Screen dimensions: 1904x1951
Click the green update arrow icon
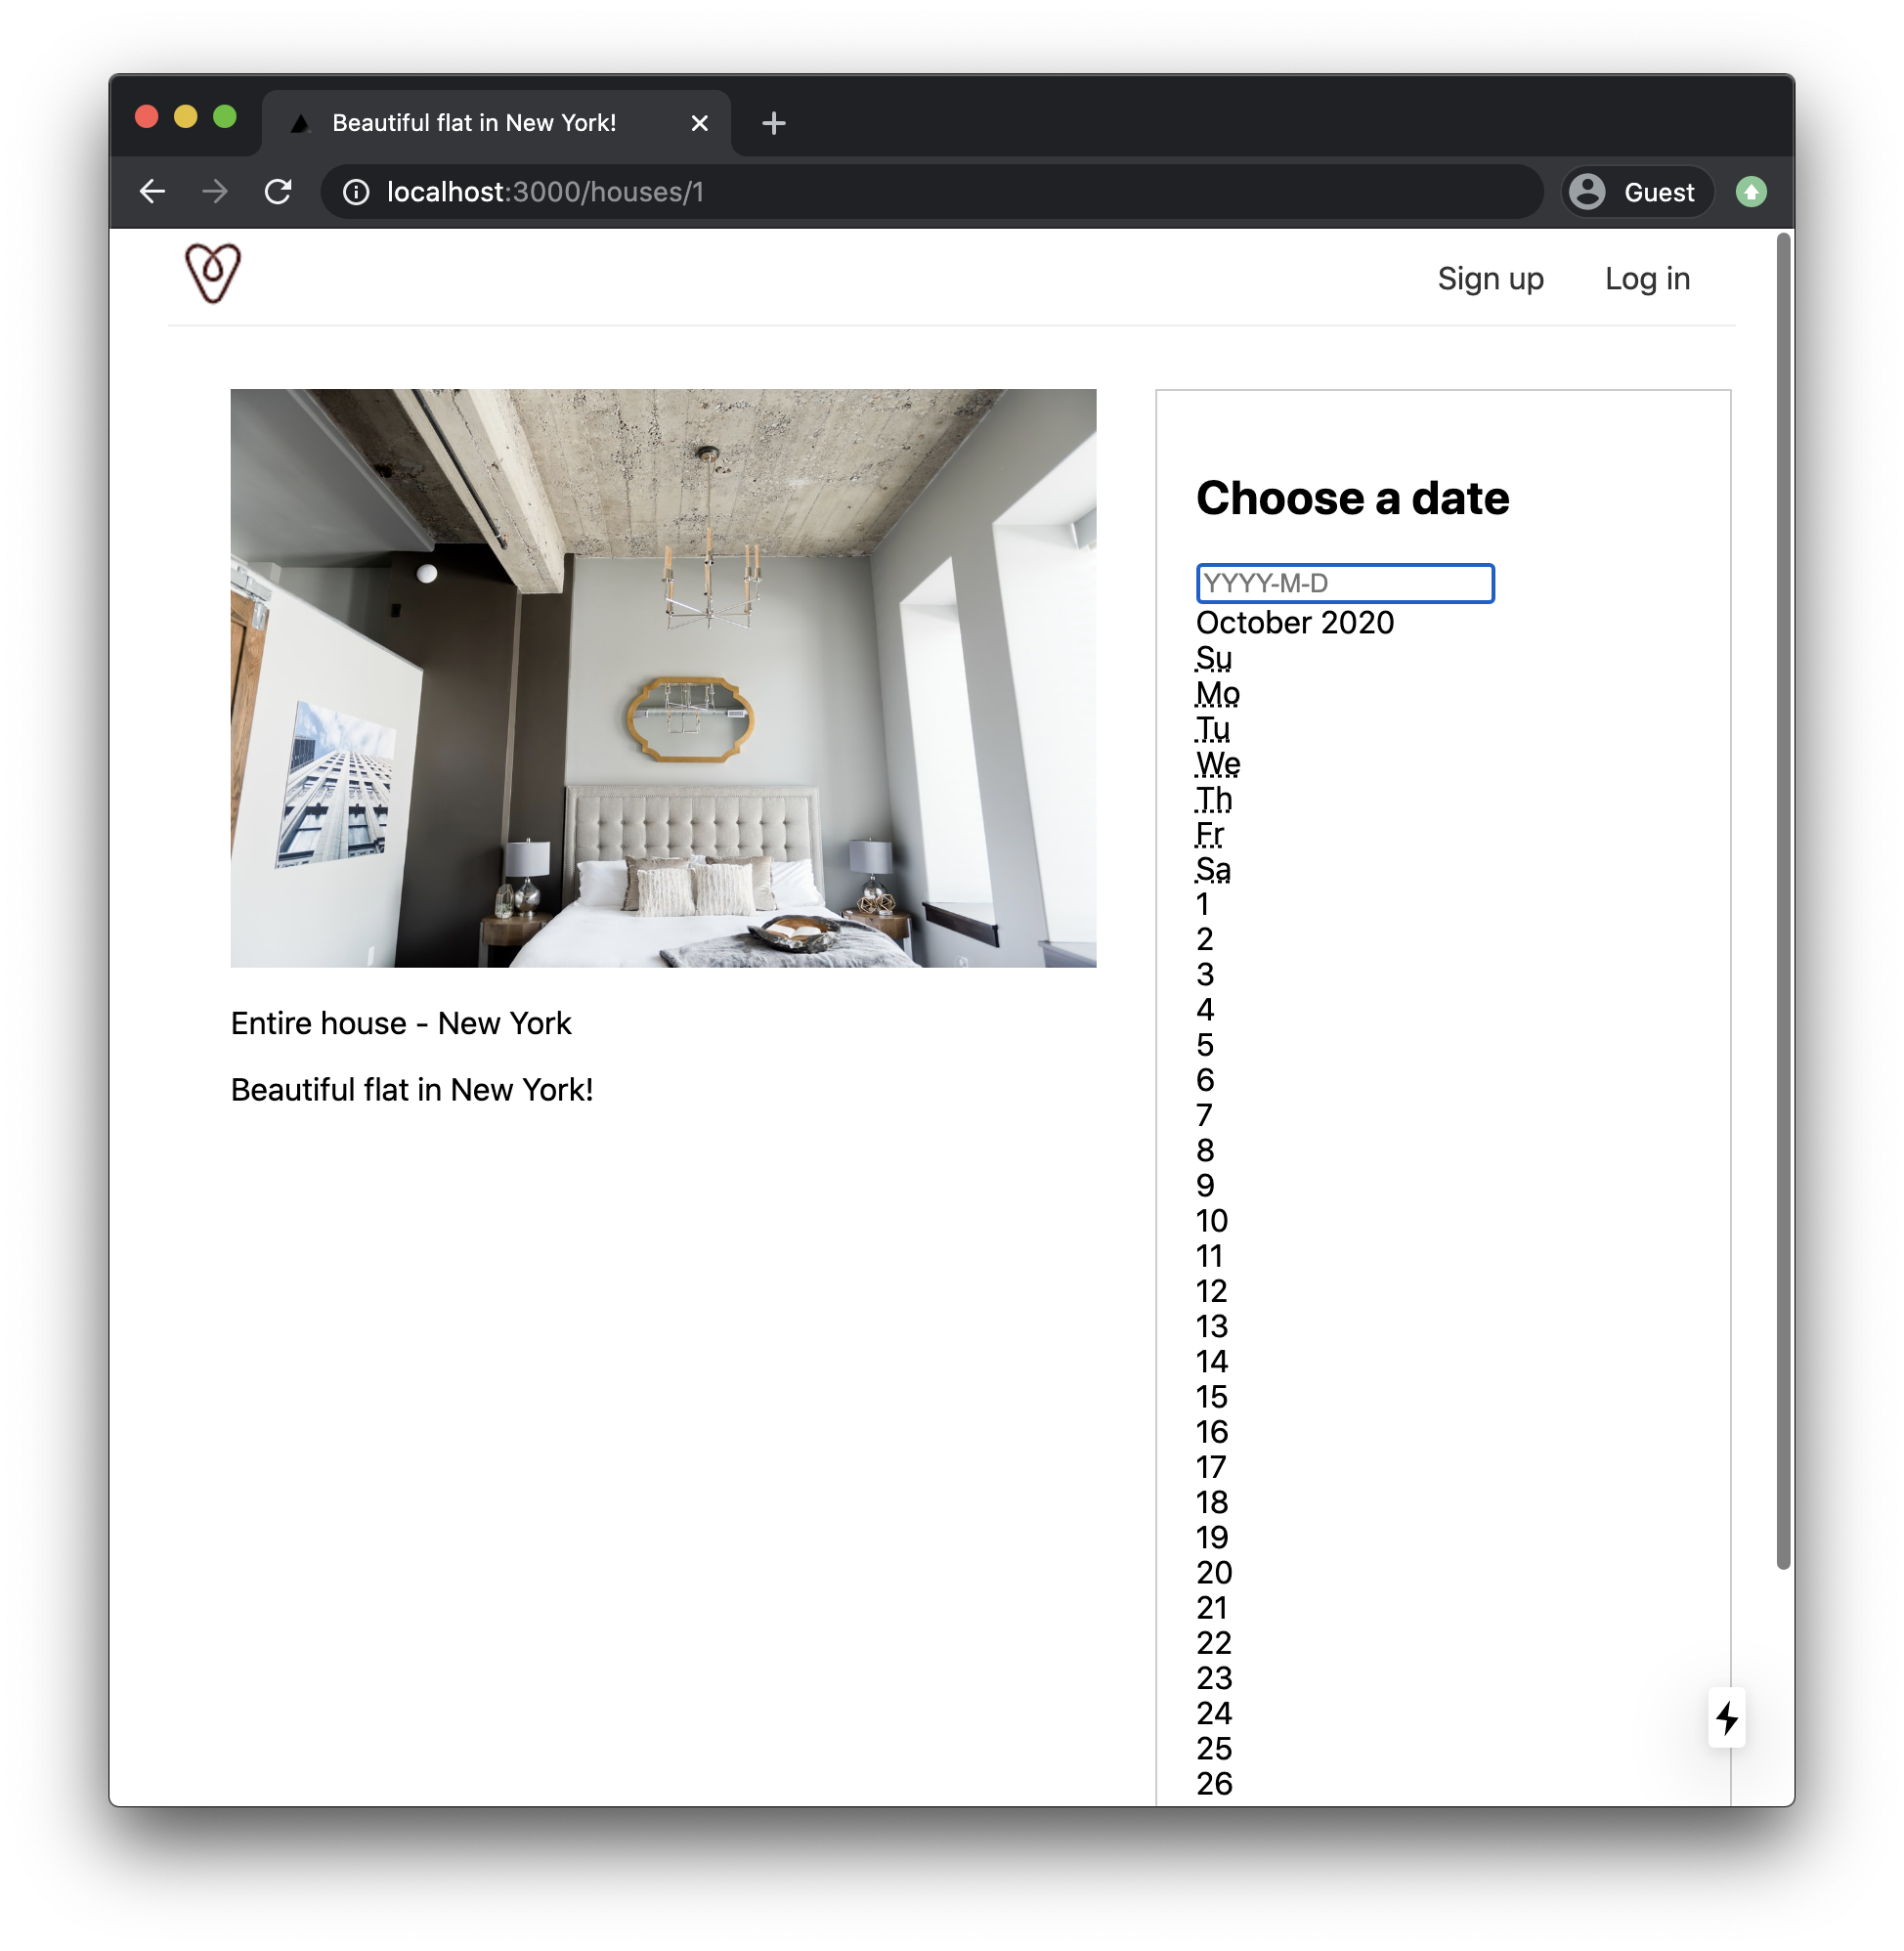pos(1750,191)
